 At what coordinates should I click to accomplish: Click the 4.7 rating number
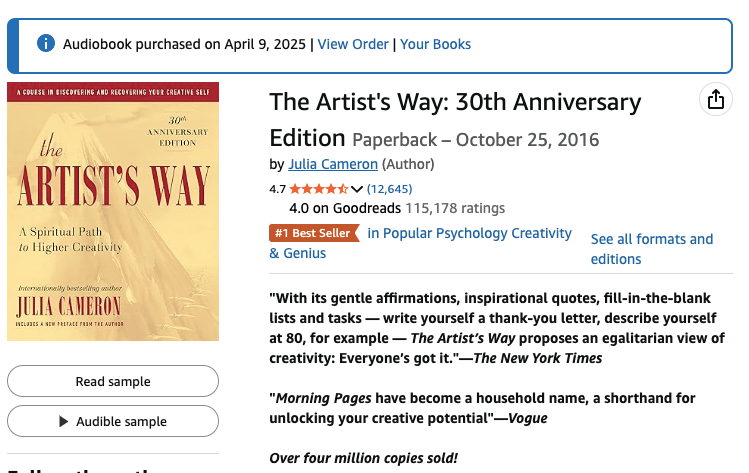(277, 189)
